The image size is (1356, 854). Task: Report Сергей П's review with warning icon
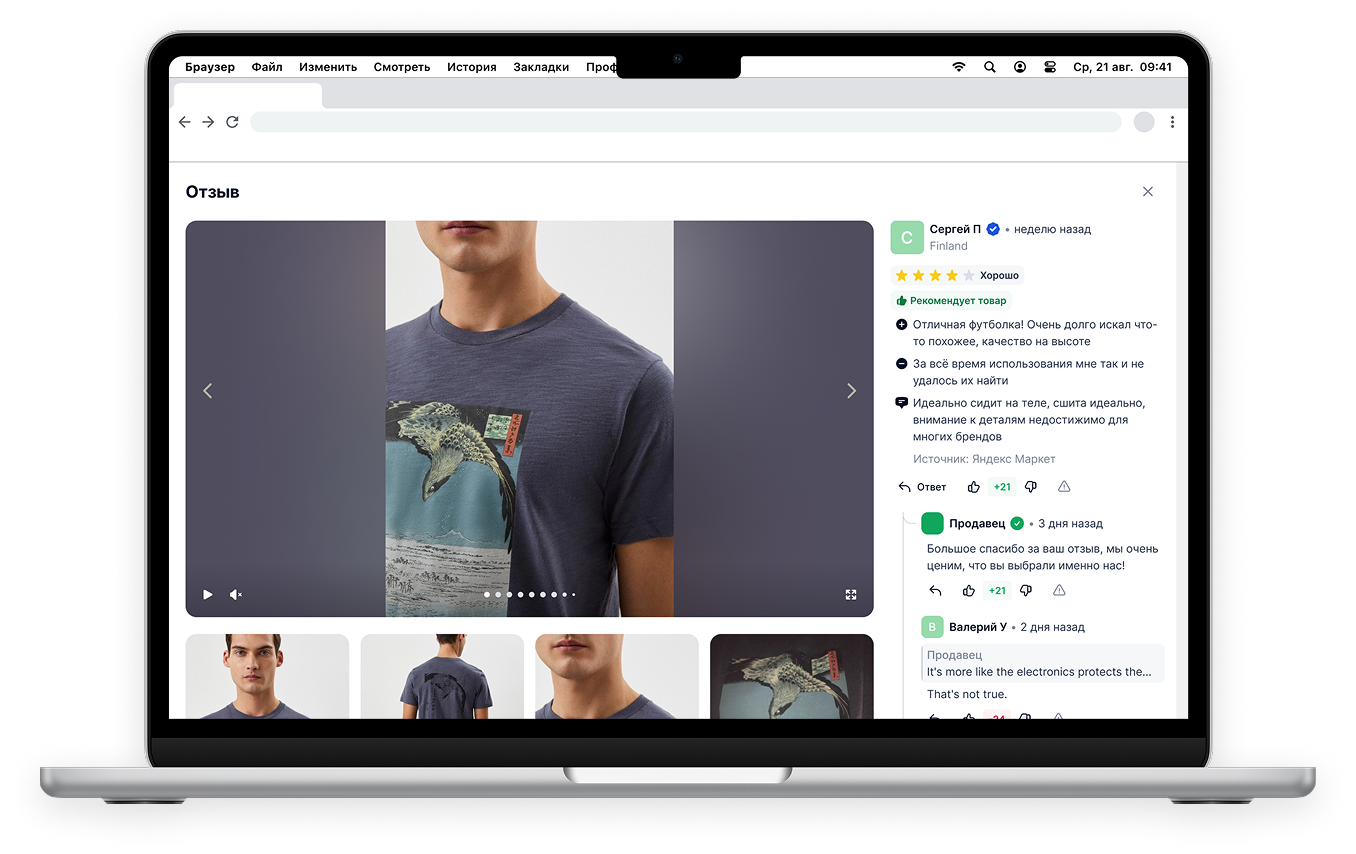1064,487
